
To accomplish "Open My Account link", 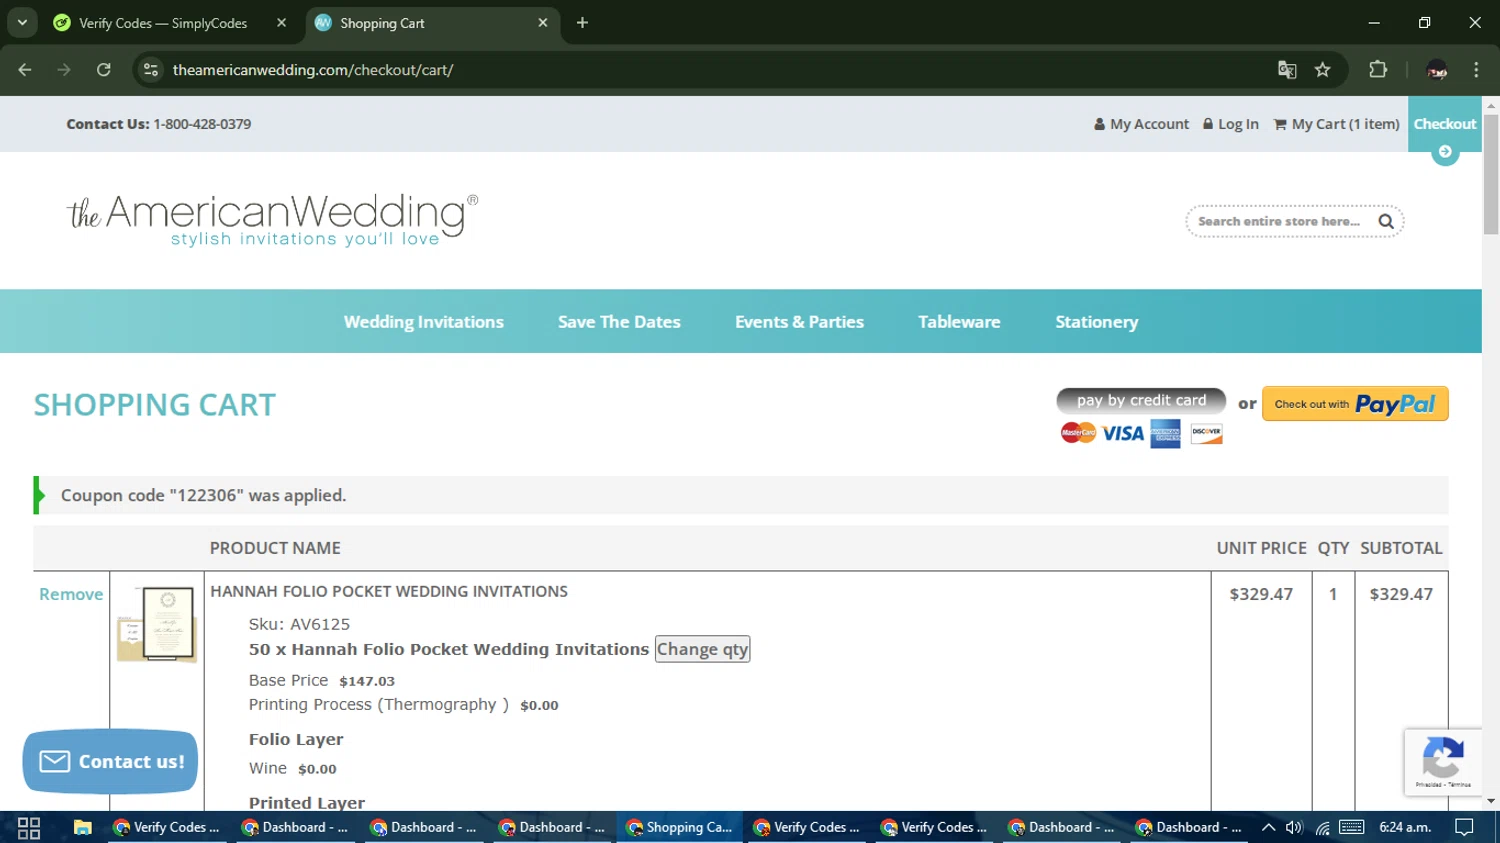I will (x=1141, y=124).
